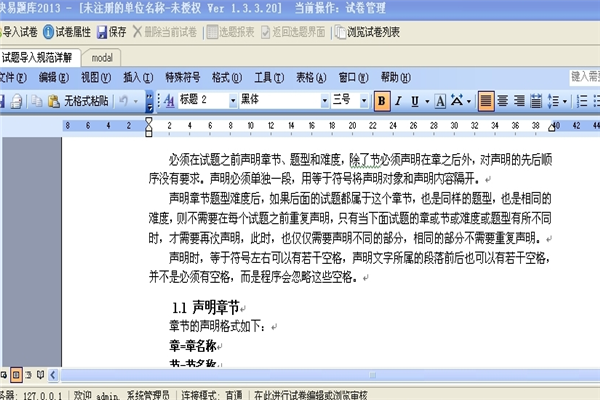Switch to the modal tab
The image size is (600, 400).
102,58
